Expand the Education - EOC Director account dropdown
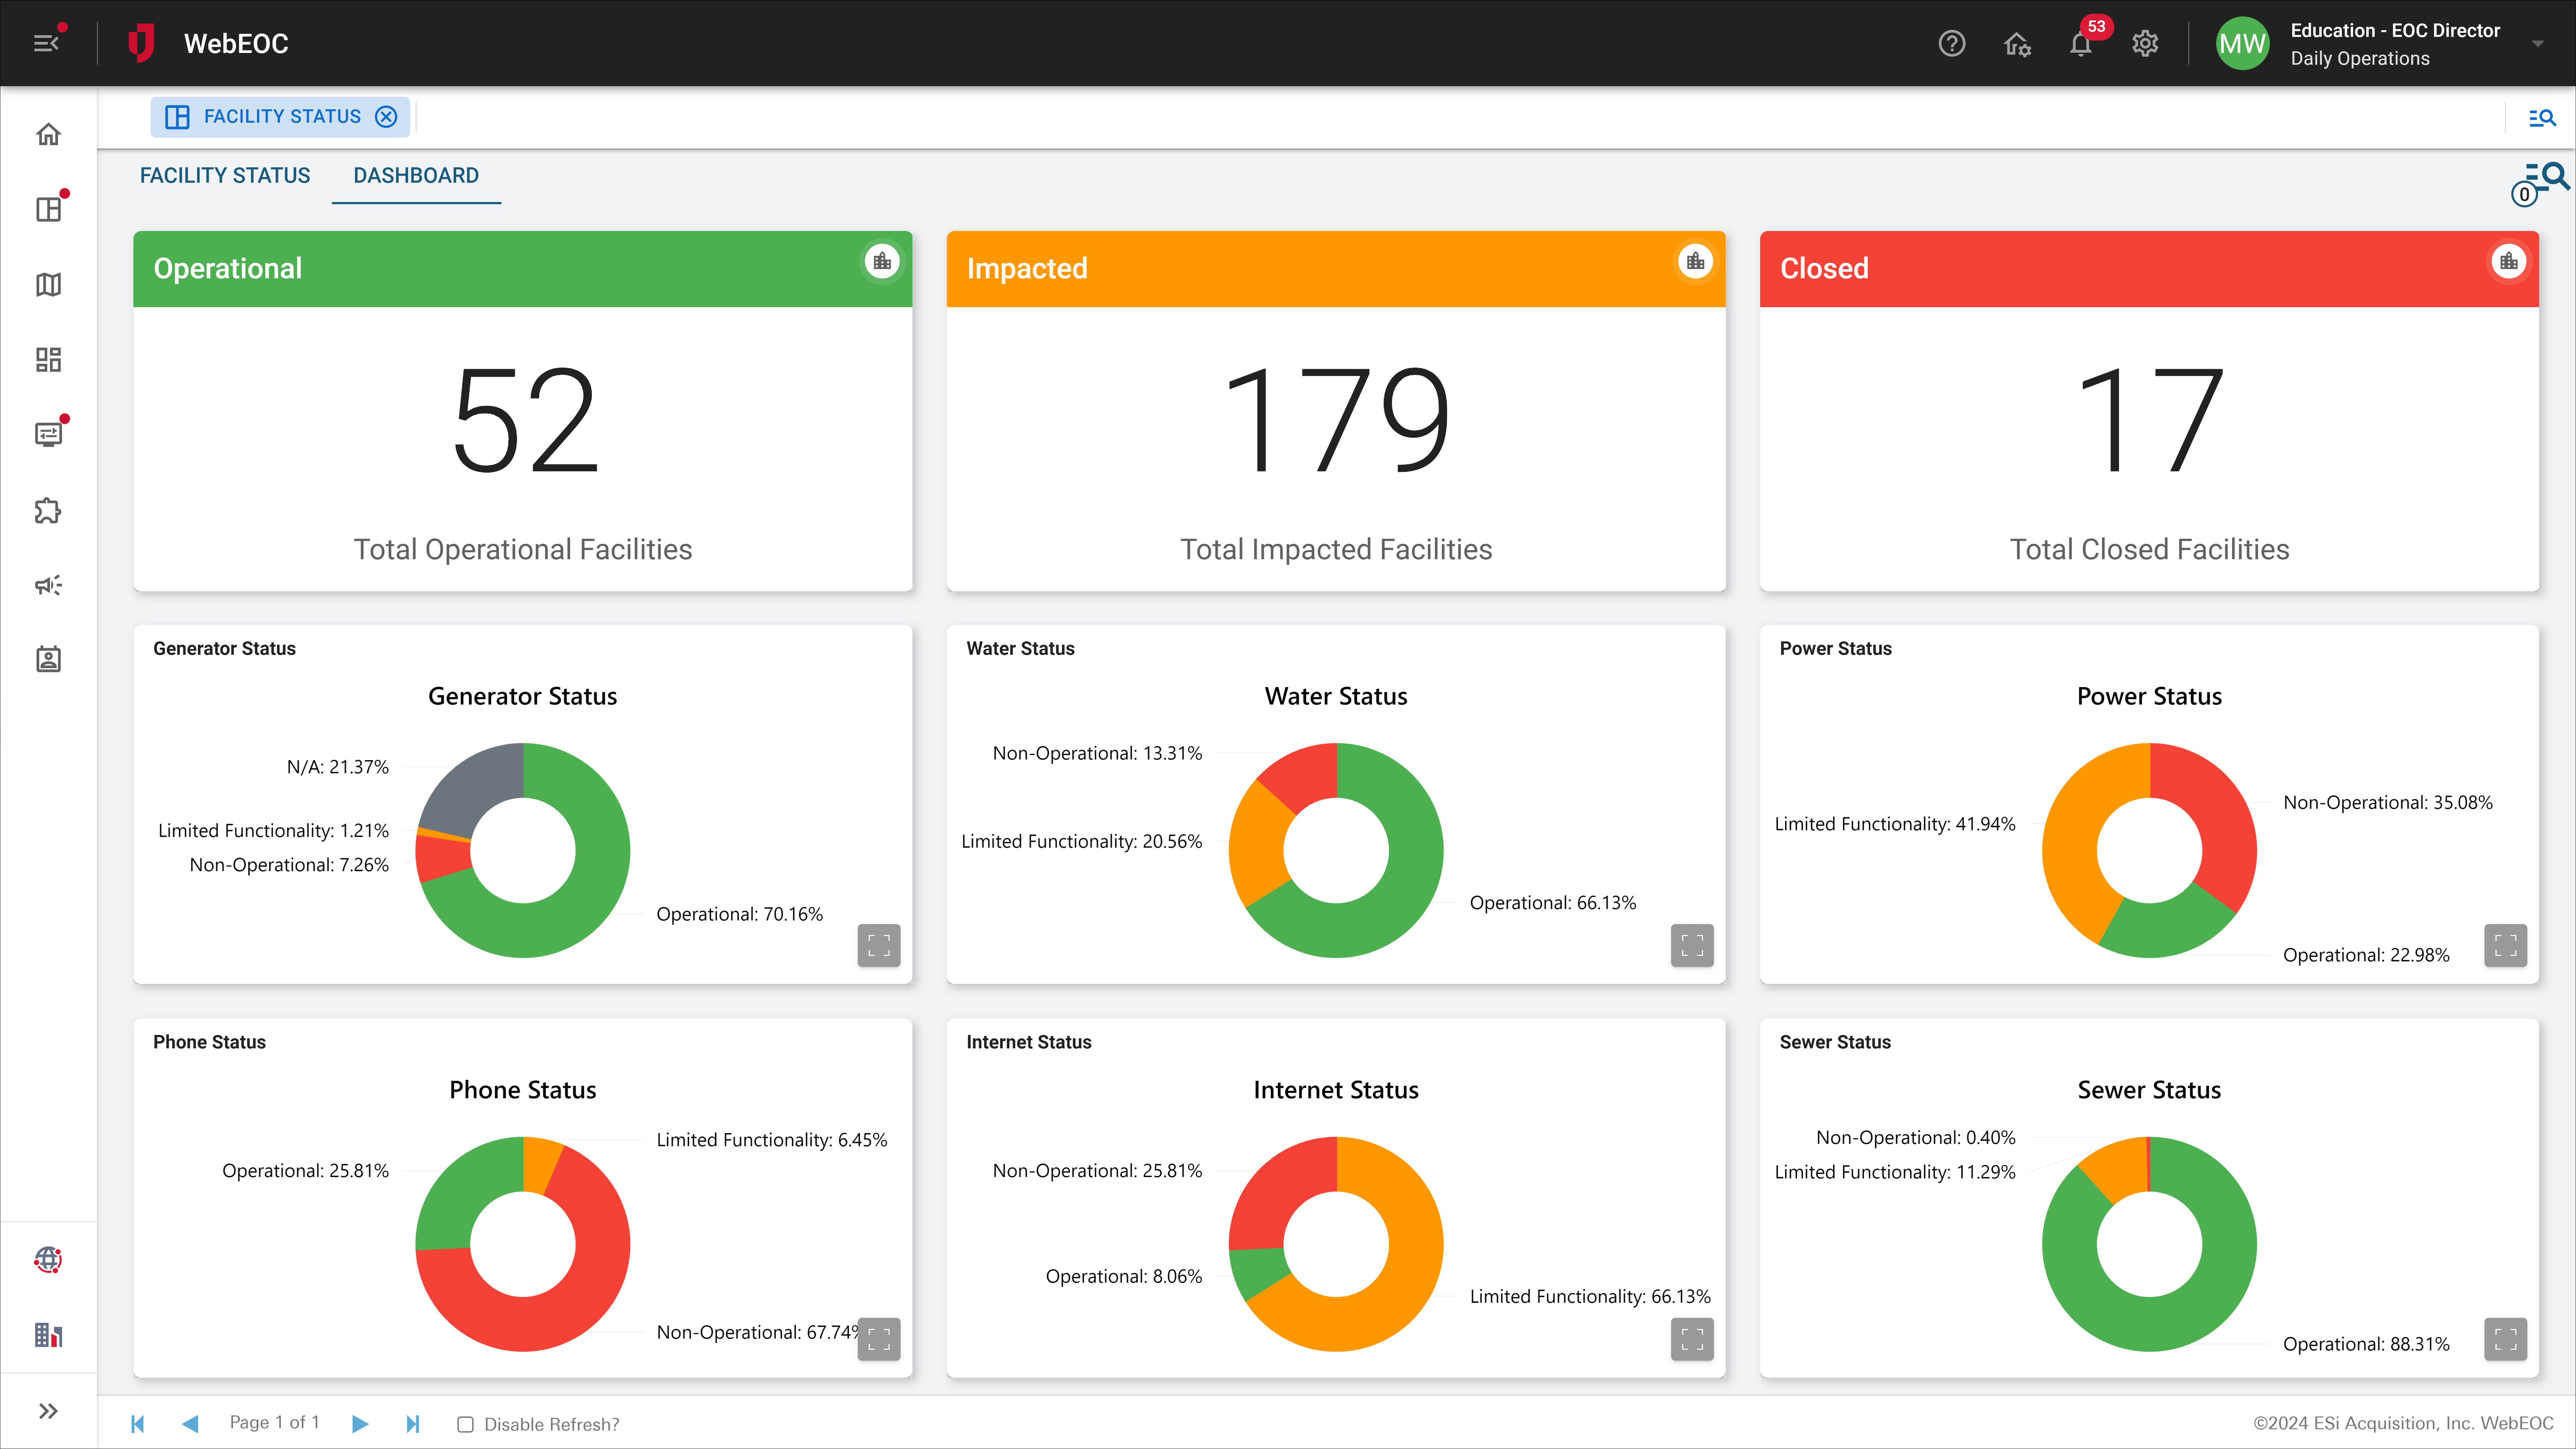2576x1449 pixels. coord(2538,44)
